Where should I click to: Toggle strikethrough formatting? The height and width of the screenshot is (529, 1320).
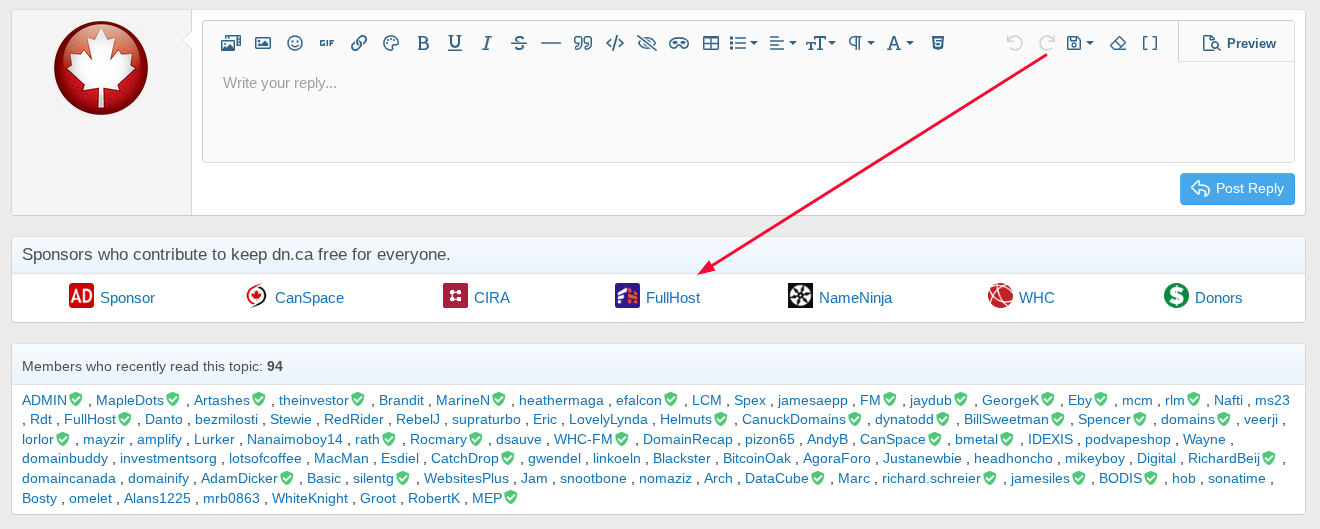(x=519, y=43)
